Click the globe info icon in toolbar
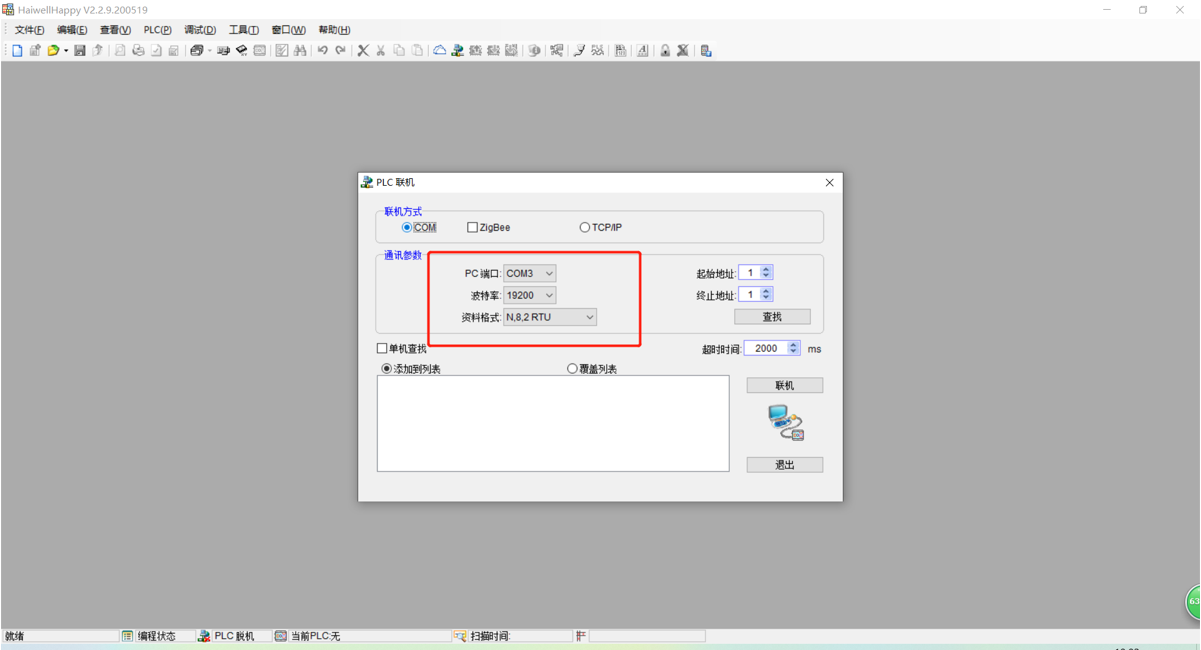1201x650 pixels. (x=534, y=50)
